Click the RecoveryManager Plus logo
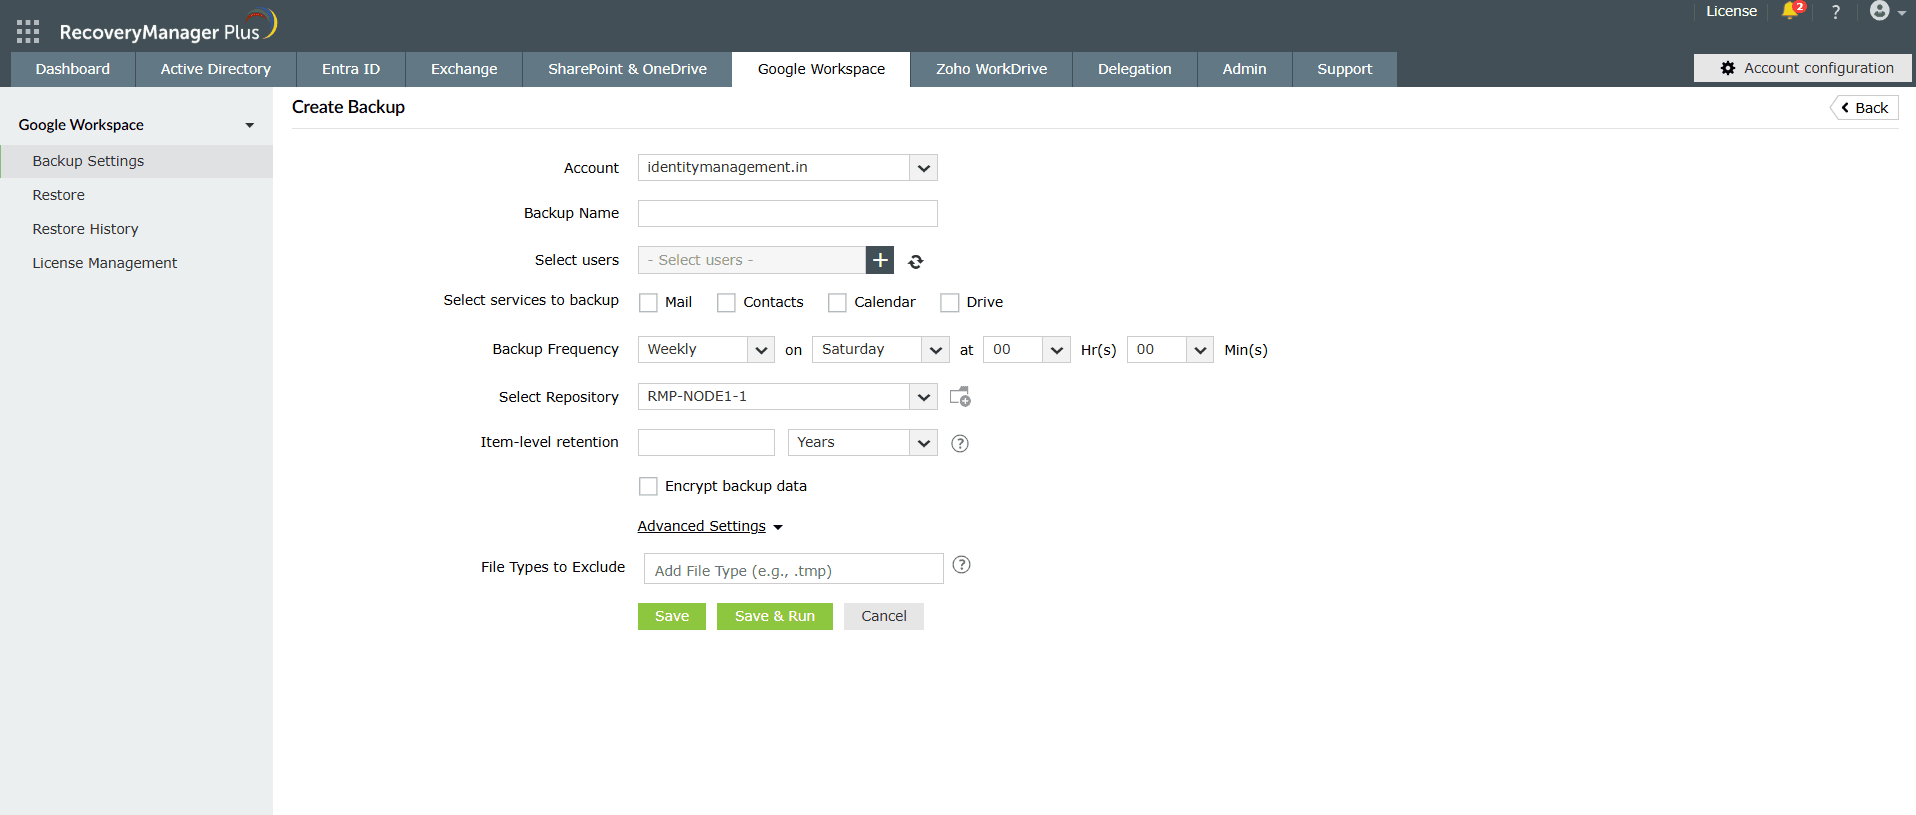 168,27
